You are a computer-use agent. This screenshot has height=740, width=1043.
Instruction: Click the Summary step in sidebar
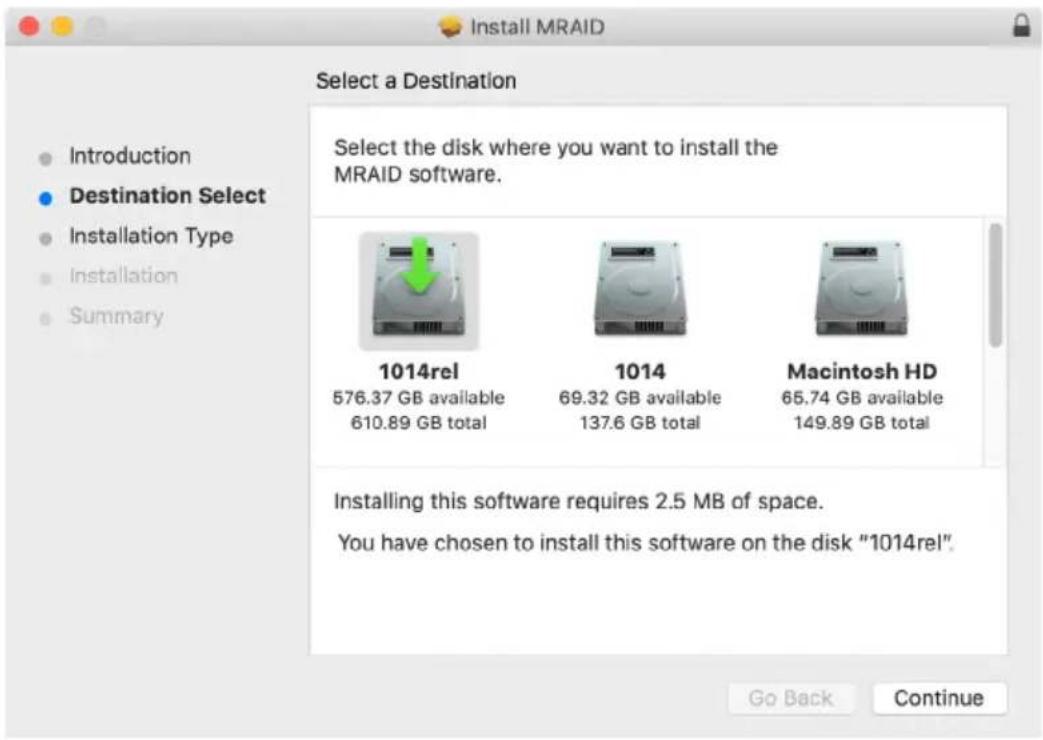coord(116,316)
